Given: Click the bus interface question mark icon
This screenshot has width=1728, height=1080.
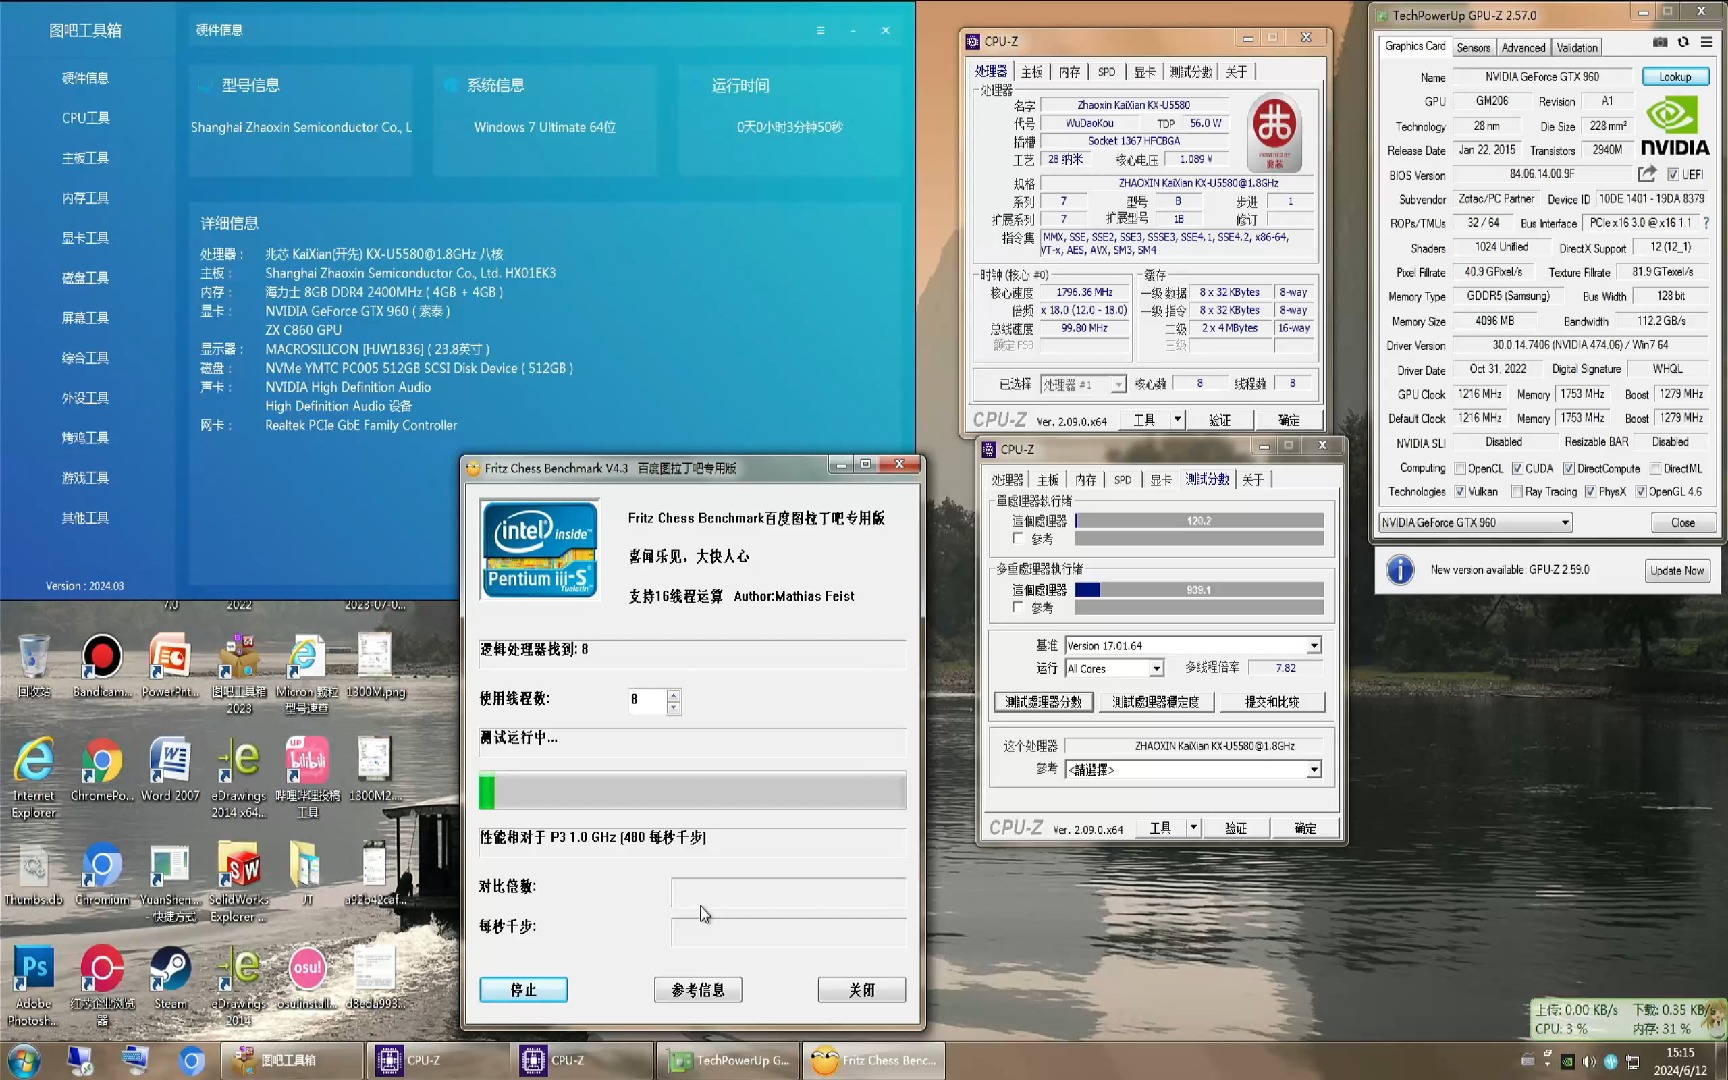Looking at the screenshot, I should coord(1706,223).
